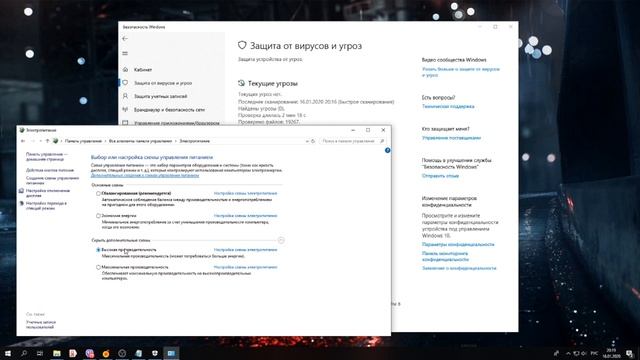Open notification center icon
The width and height of the screenshot is (640, 360).
click(630, 353)
